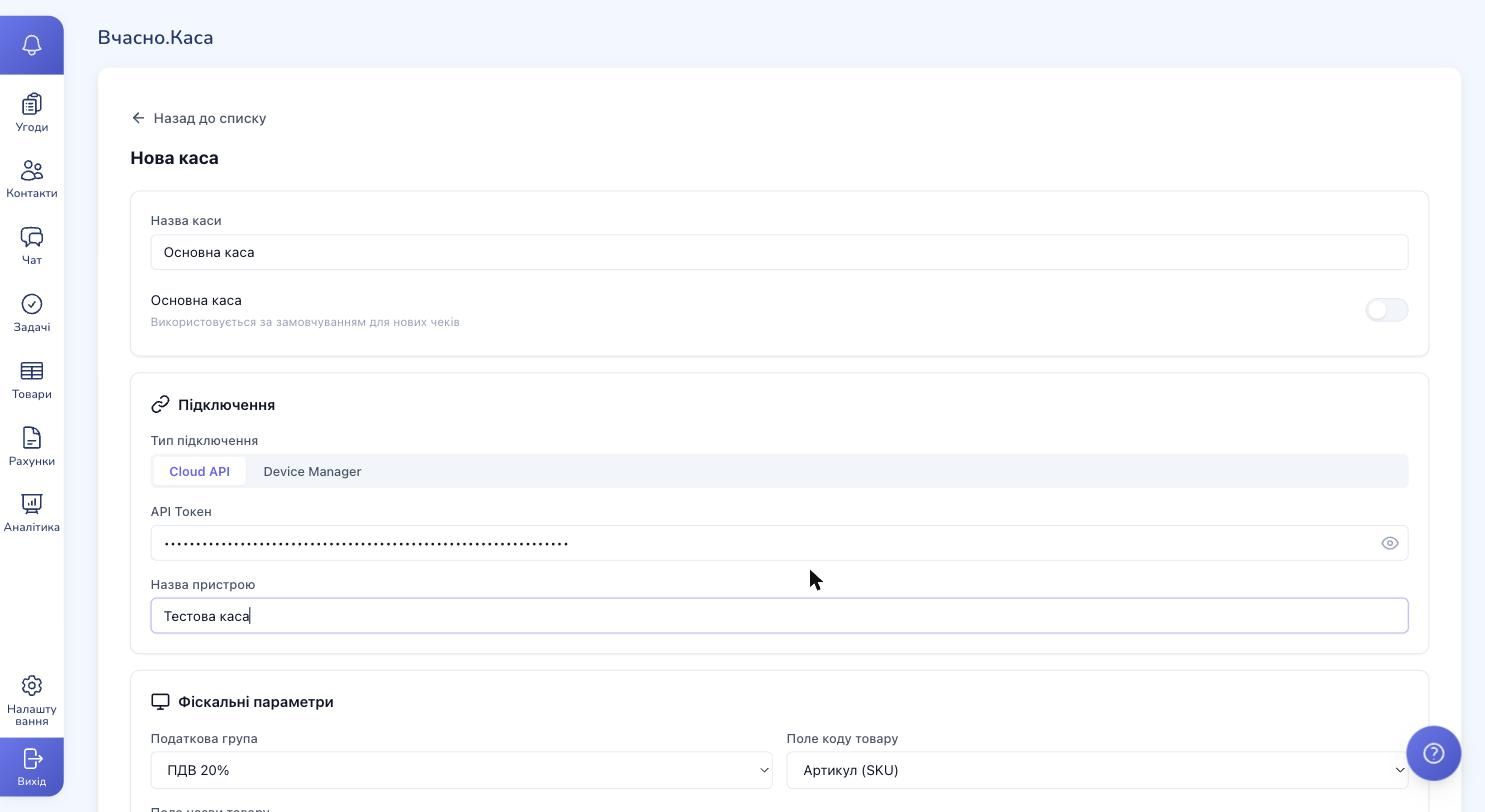Go to Товари in sidebar

click(x=32, y=380)
